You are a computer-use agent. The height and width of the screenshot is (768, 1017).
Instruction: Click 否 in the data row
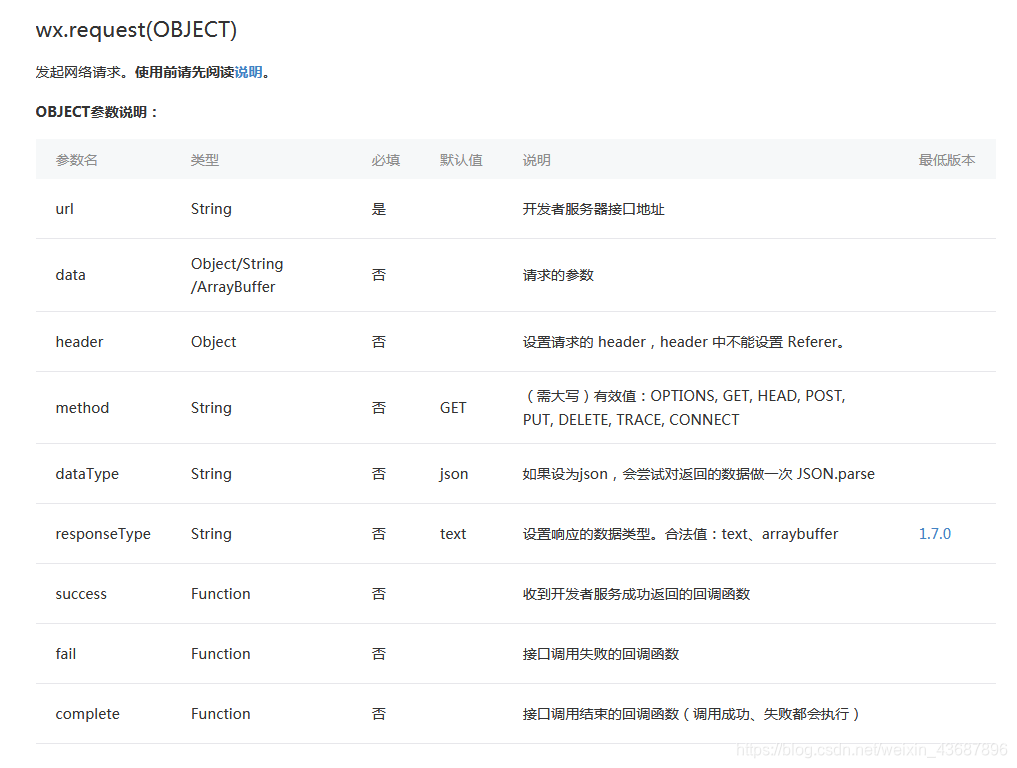[x=379, y=275]
